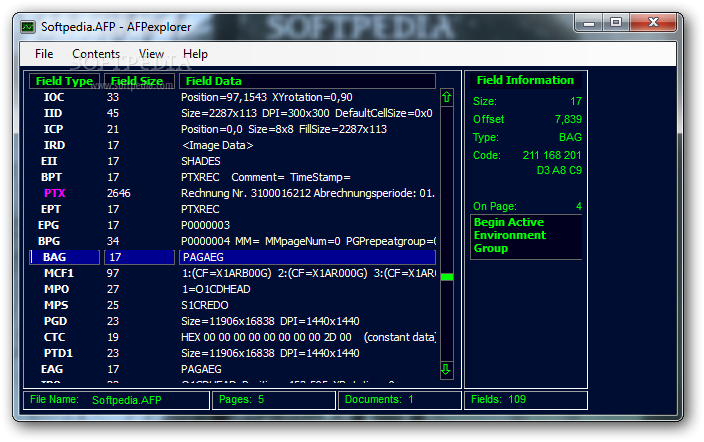Click the SHADES field data text
The image size is (704, 442).
coord(201,161)
